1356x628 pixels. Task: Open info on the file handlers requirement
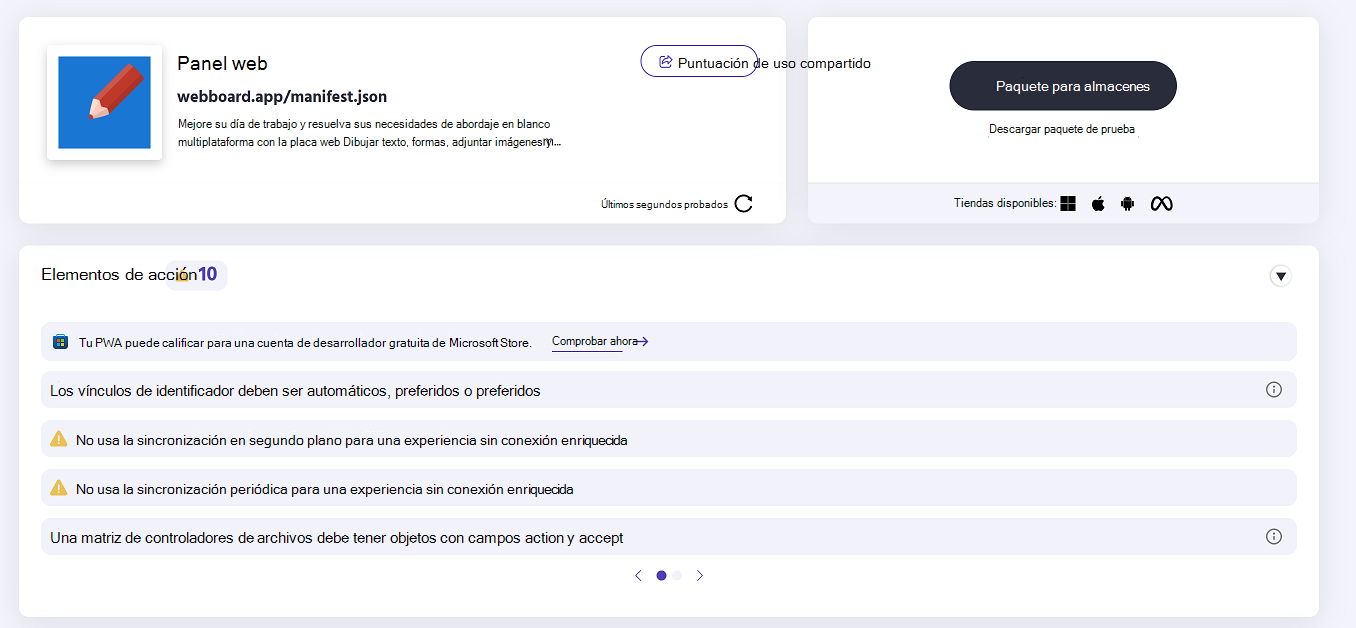[1274, 537]
